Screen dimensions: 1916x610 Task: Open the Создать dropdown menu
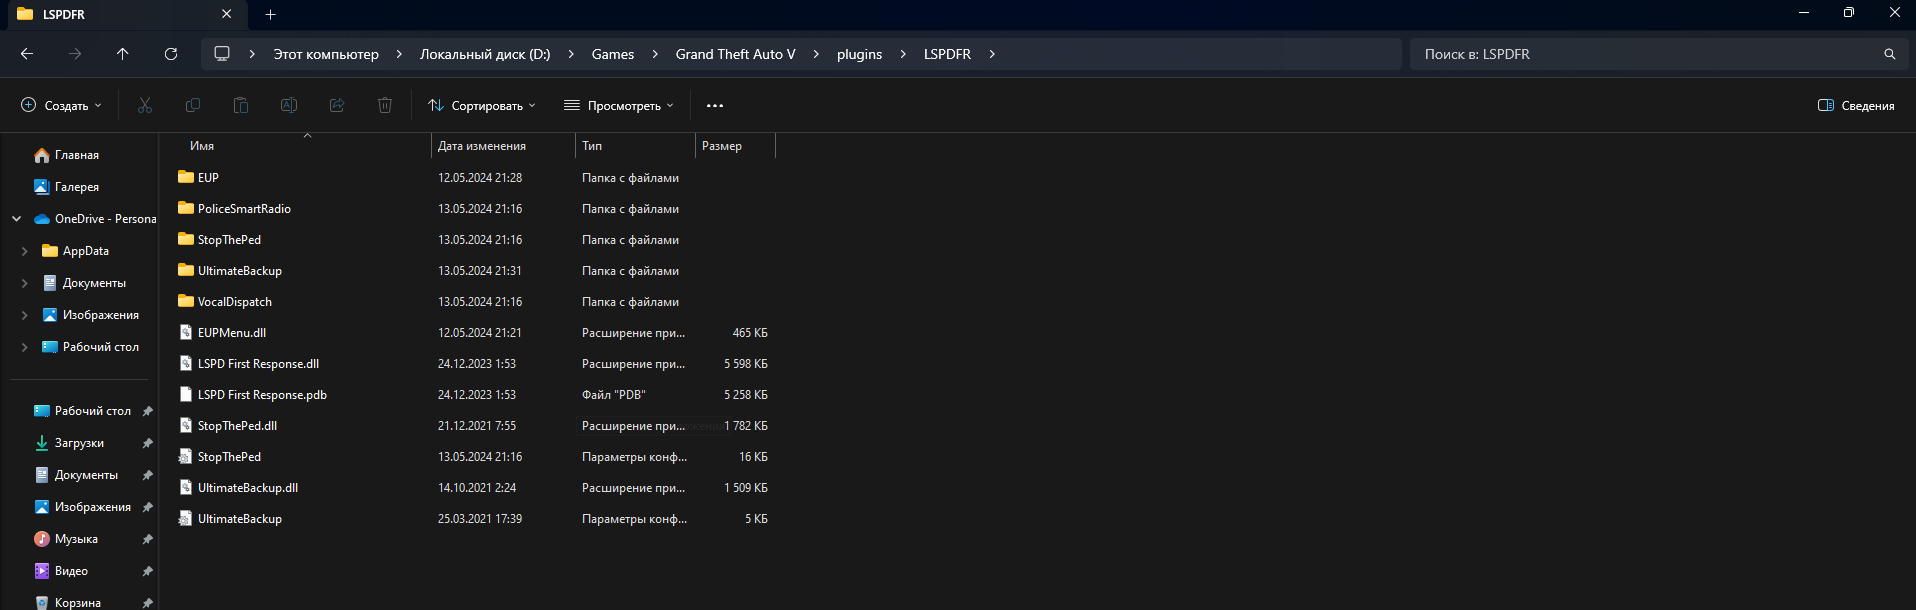(61, 105)
